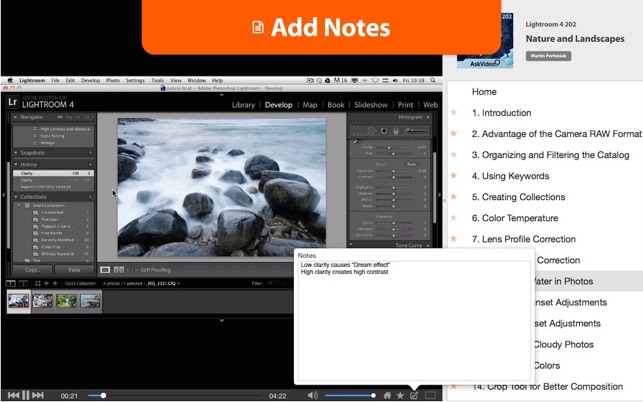Image resolution: width=643 pixels, height=402 pixels.
Task: Unstar the Creating Collections lesson
Action: 454,196
